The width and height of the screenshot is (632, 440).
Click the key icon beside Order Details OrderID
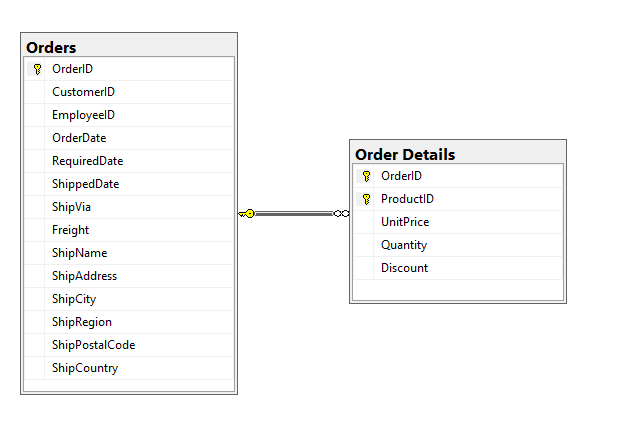pos(366,176)
